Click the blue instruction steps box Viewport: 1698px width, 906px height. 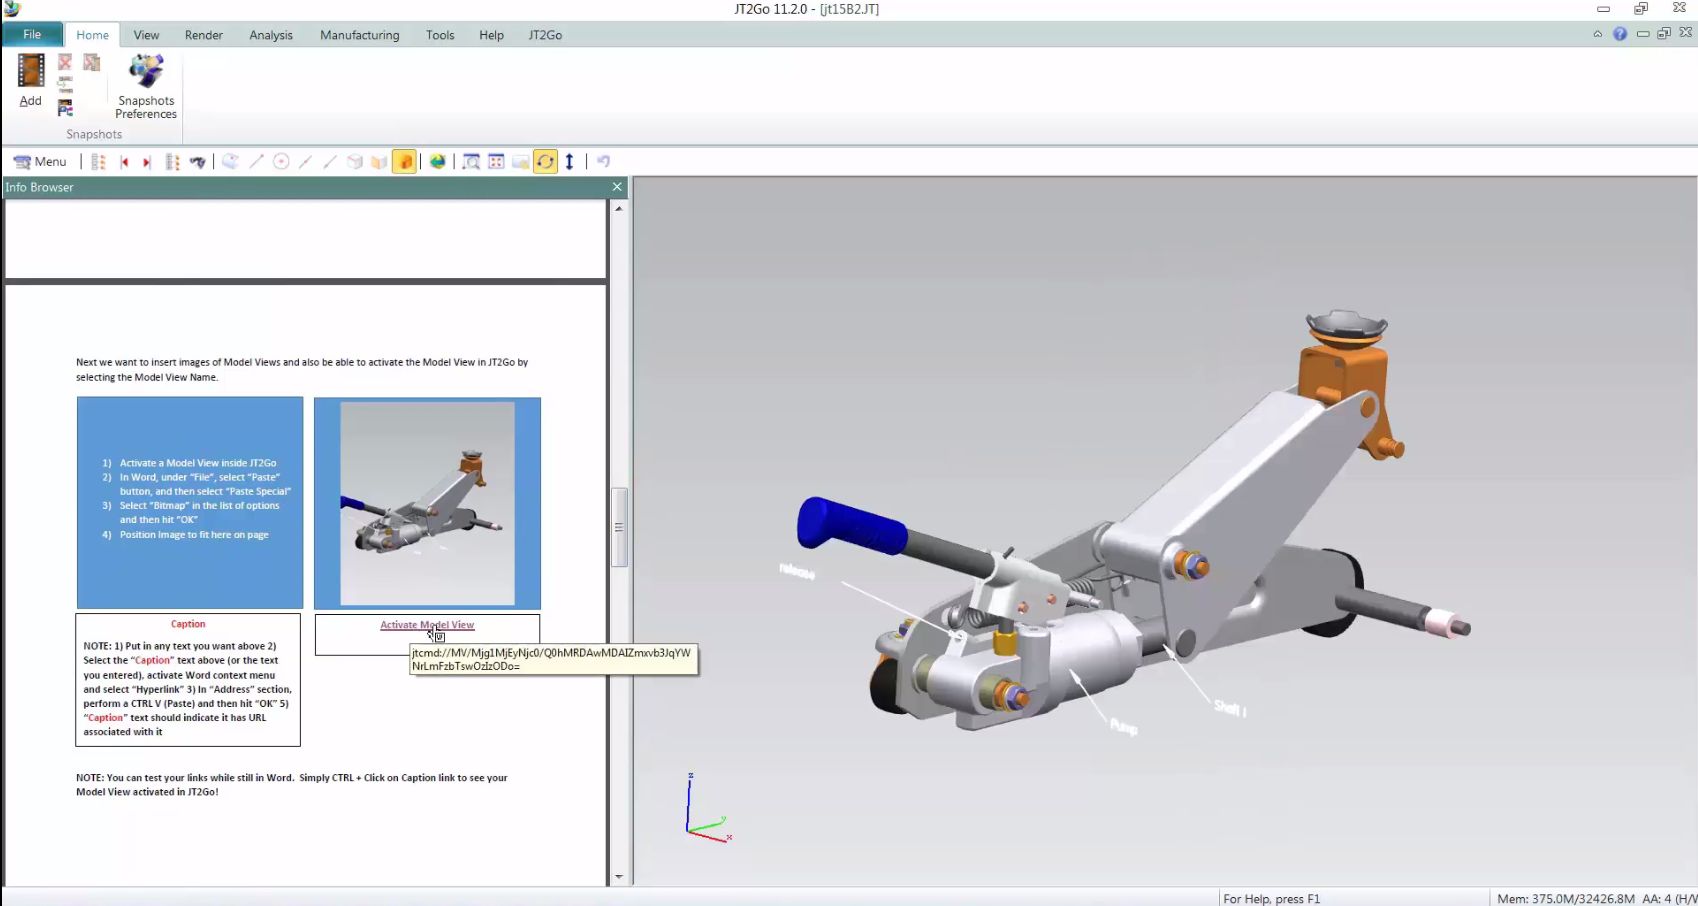click(190, 503)
